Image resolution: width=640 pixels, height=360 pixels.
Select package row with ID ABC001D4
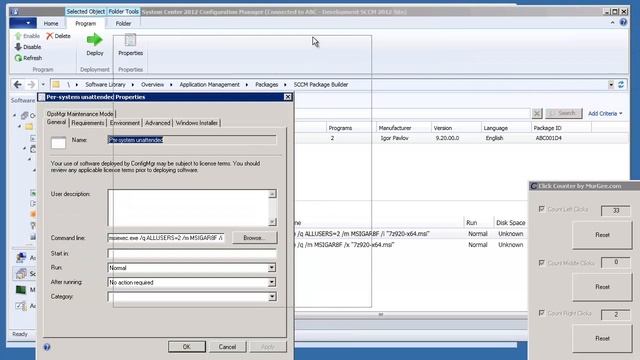(461, 138)
